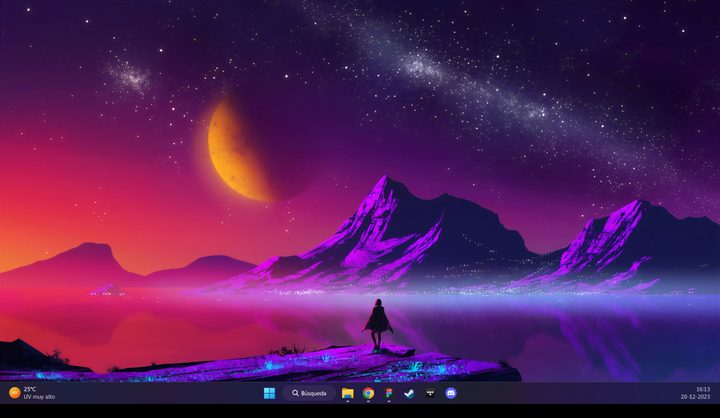The width and height of the screenshot is (720, 418).
Task: Launch File Explorer from the taskbar
Action: 348,393
